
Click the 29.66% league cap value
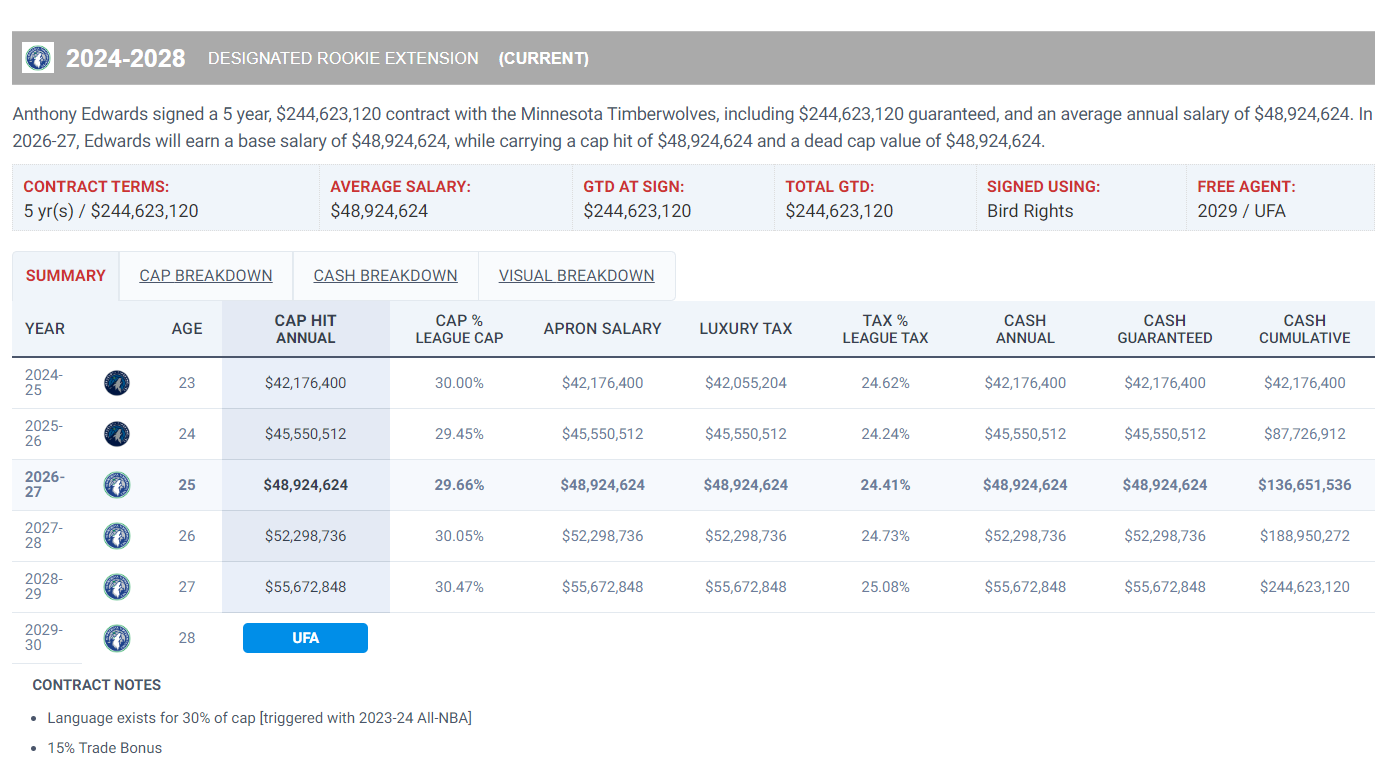click(459, 485)
